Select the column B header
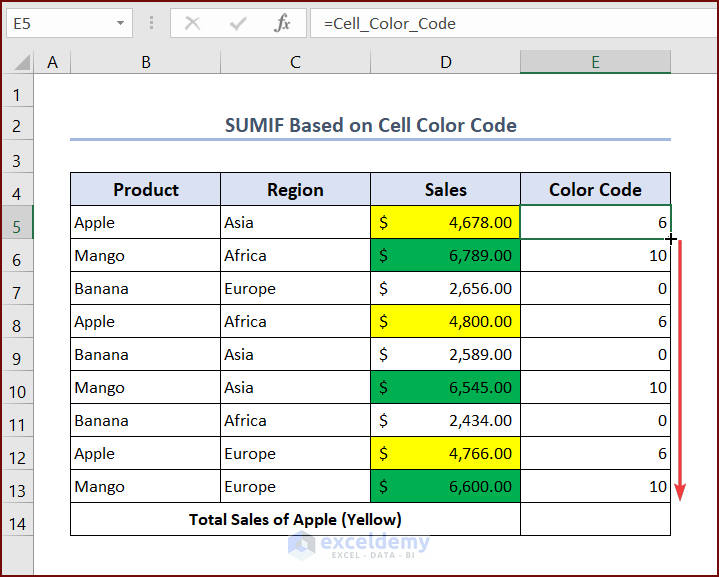Screen dimensions: 719x577 [146, 62]
